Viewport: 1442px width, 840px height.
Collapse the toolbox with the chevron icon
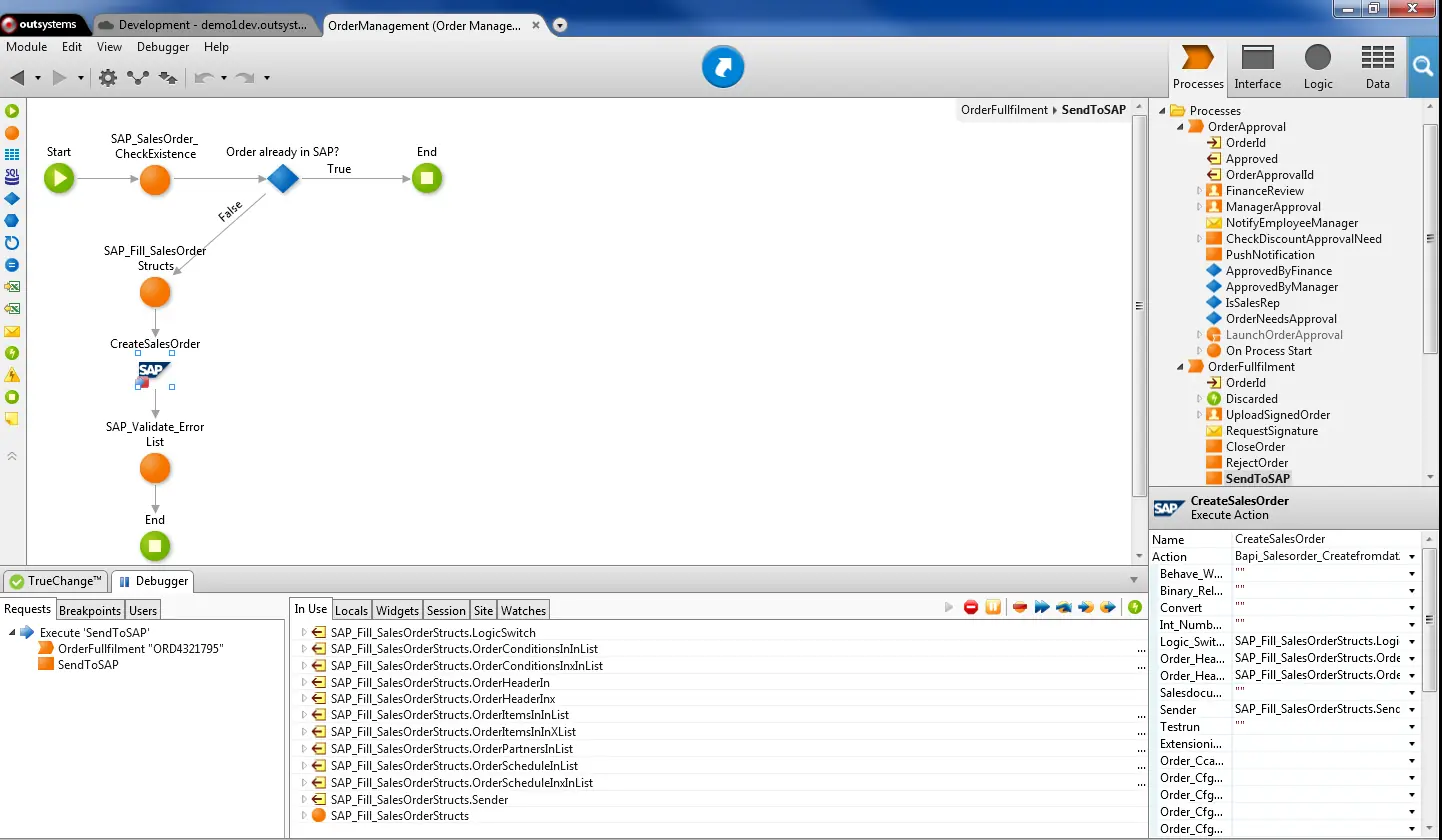point(12,456)
